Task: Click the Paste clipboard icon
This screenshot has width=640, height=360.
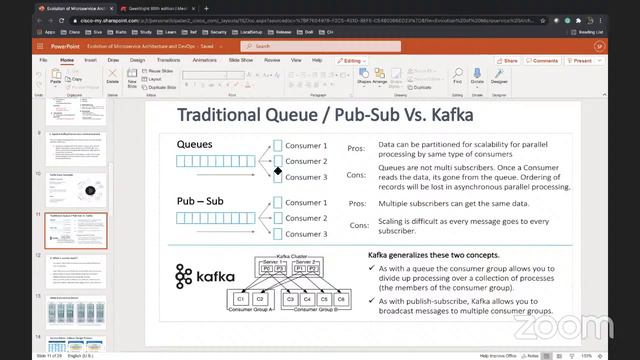Action: pyautogui.click(x=56, y=74)
